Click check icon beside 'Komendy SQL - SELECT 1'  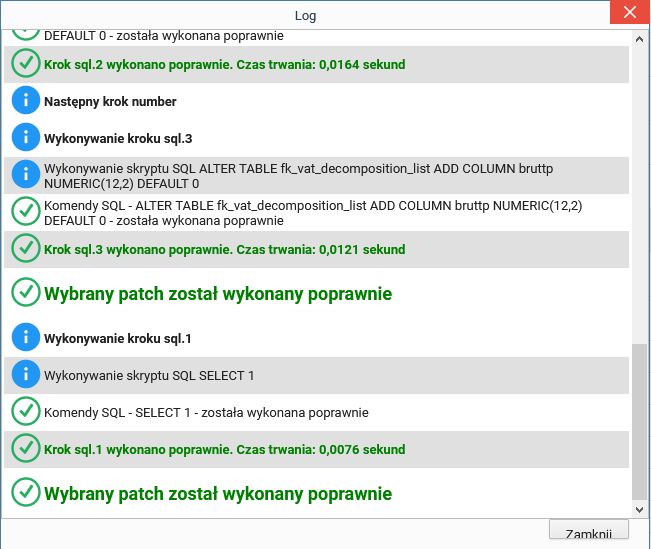26,411
